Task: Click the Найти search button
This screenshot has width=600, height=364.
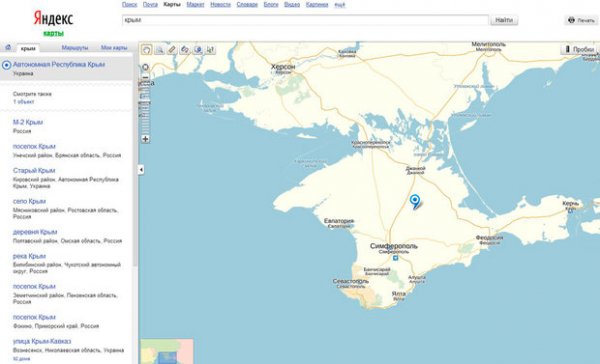Action: tap(504, 20)
